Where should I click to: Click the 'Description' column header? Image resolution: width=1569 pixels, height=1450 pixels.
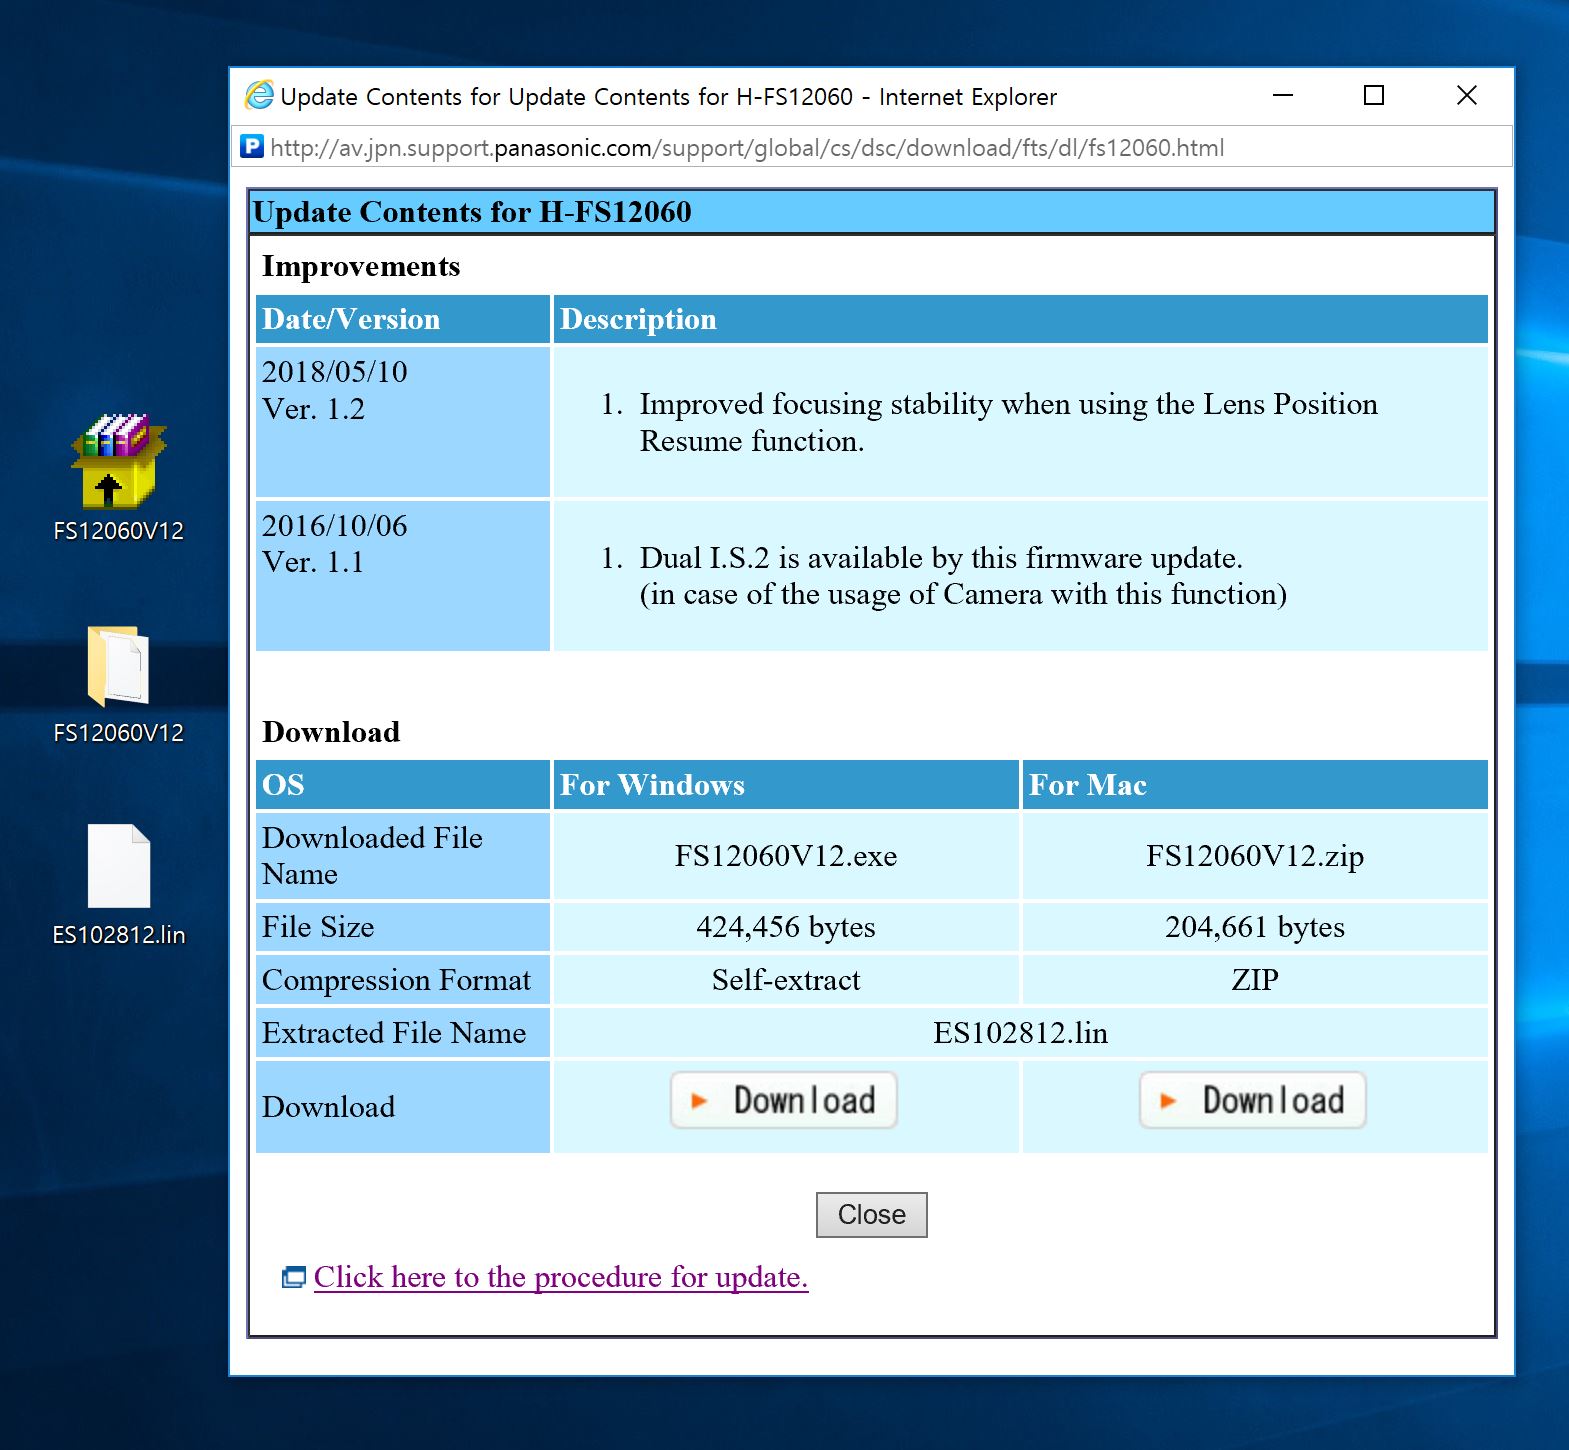[x=1021, y=319]
